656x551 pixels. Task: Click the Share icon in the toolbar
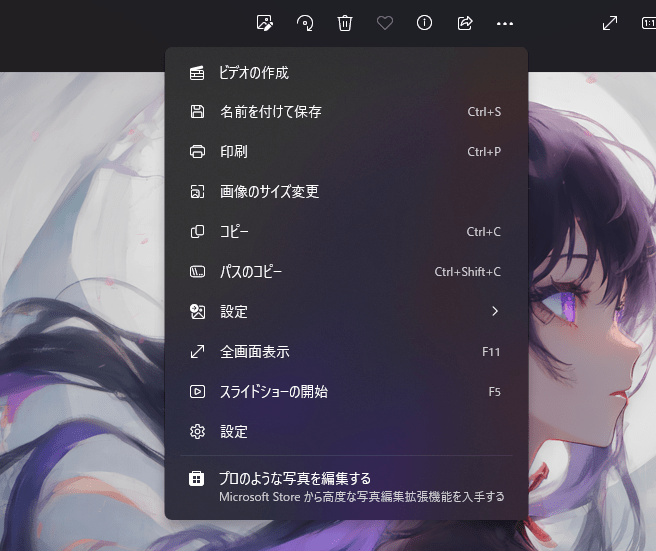click(x=465, y=23)
